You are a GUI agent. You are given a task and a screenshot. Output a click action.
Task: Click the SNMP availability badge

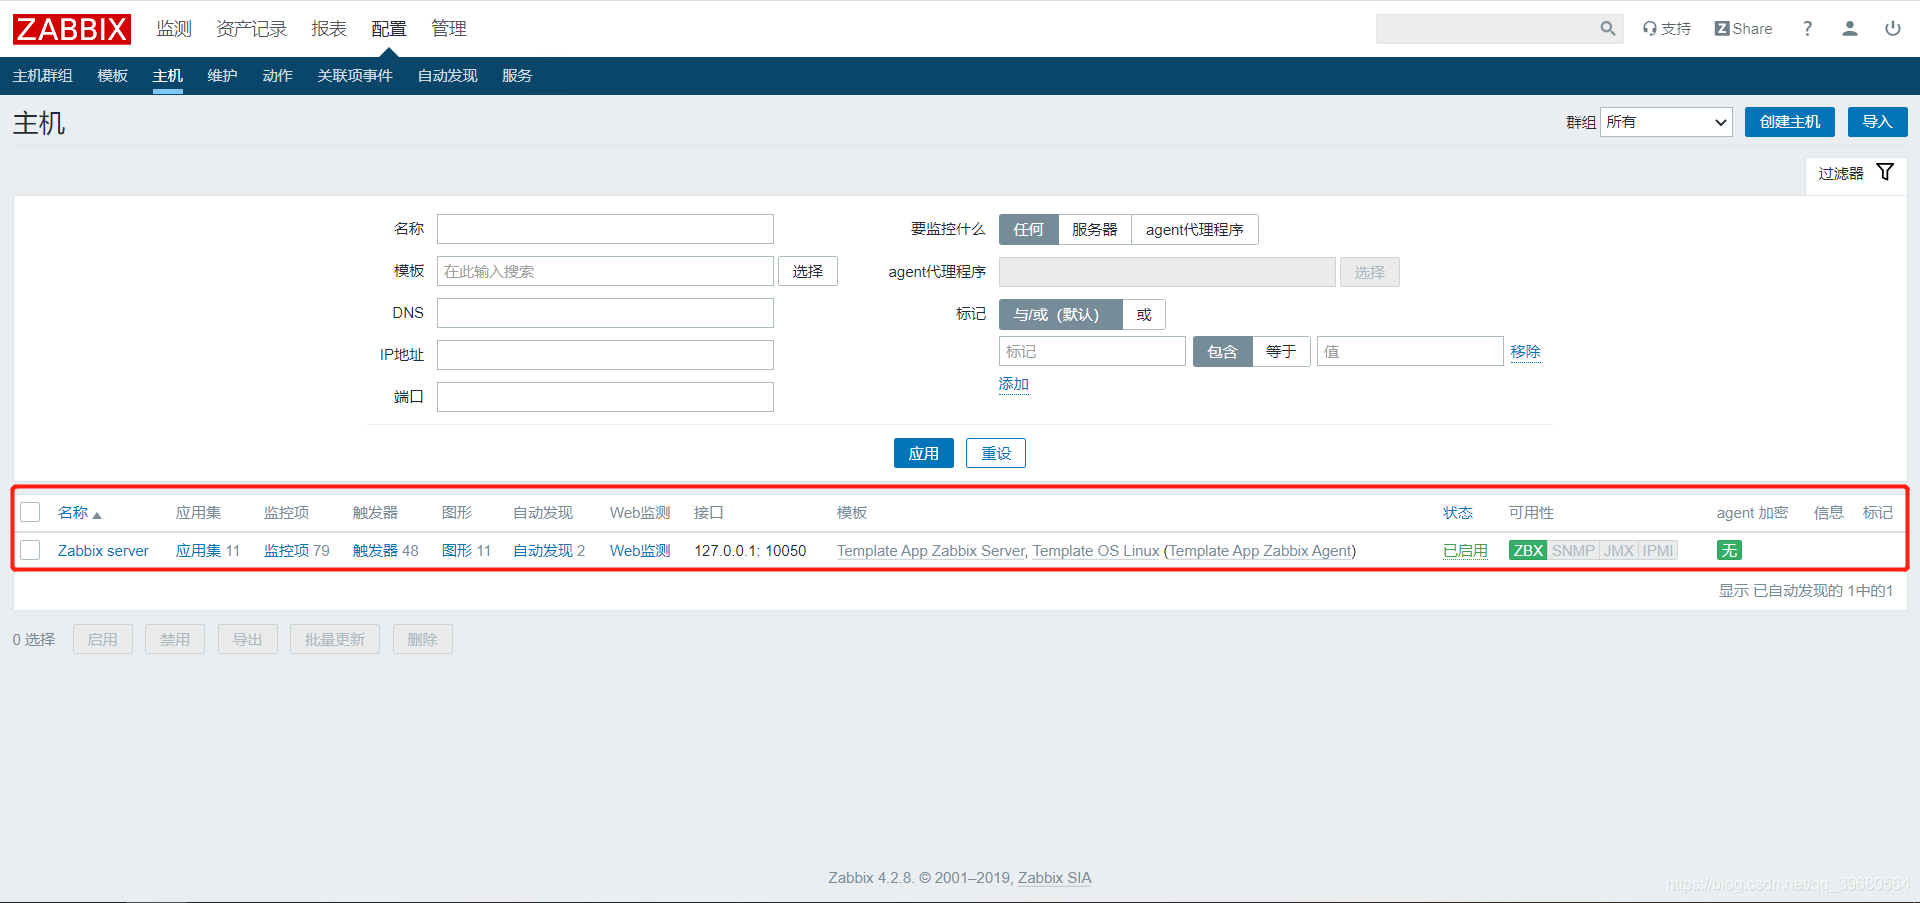click(1573, 550)
